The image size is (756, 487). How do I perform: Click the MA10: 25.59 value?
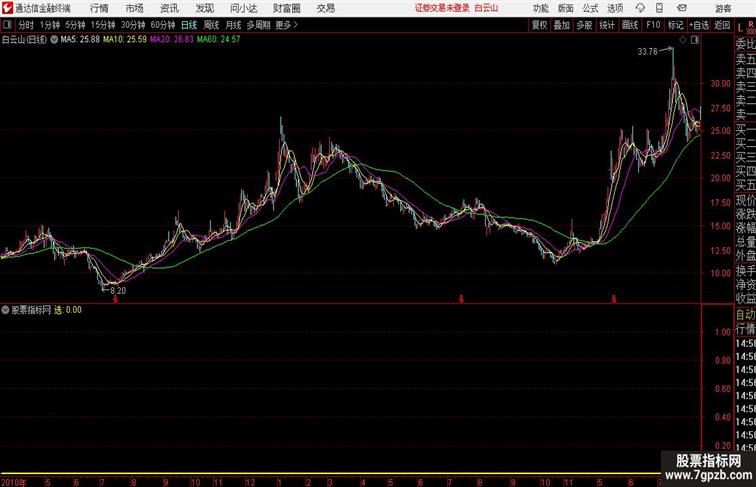click(125, 40)
